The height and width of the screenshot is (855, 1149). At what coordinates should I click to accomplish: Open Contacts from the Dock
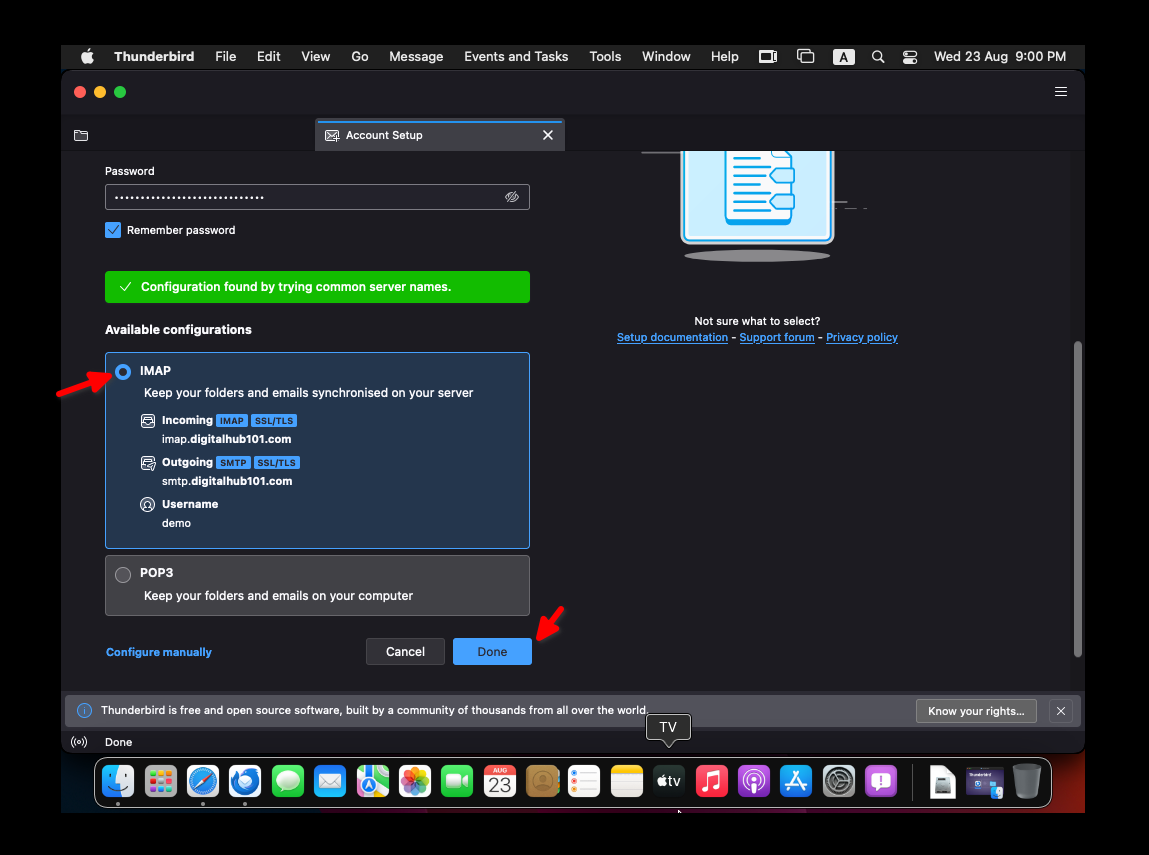click(x=542, y=781)
